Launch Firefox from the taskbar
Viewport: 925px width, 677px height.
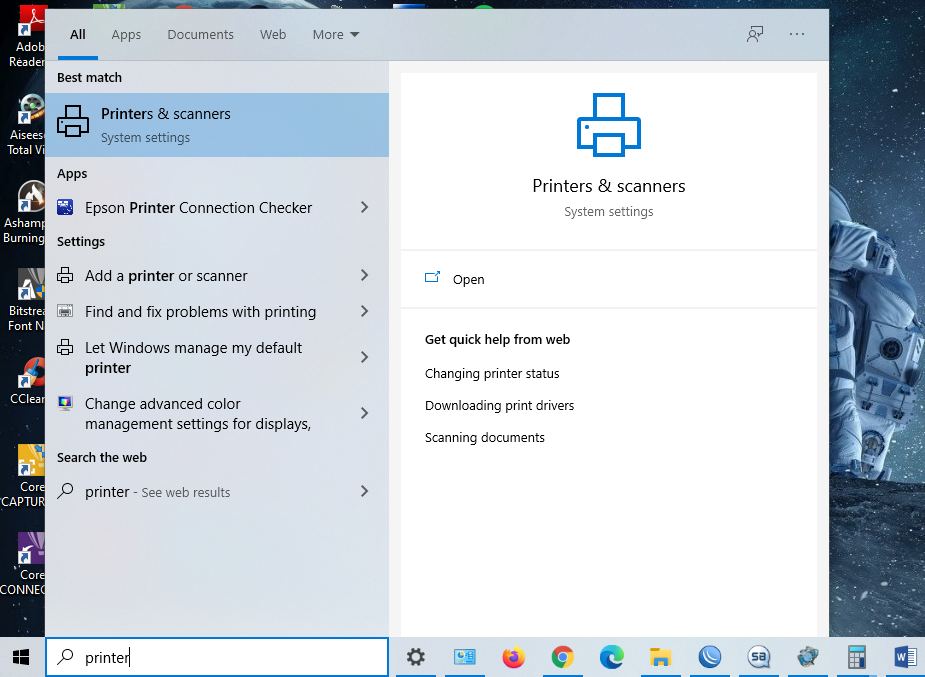pyautogui.click(x=514, y=657)
